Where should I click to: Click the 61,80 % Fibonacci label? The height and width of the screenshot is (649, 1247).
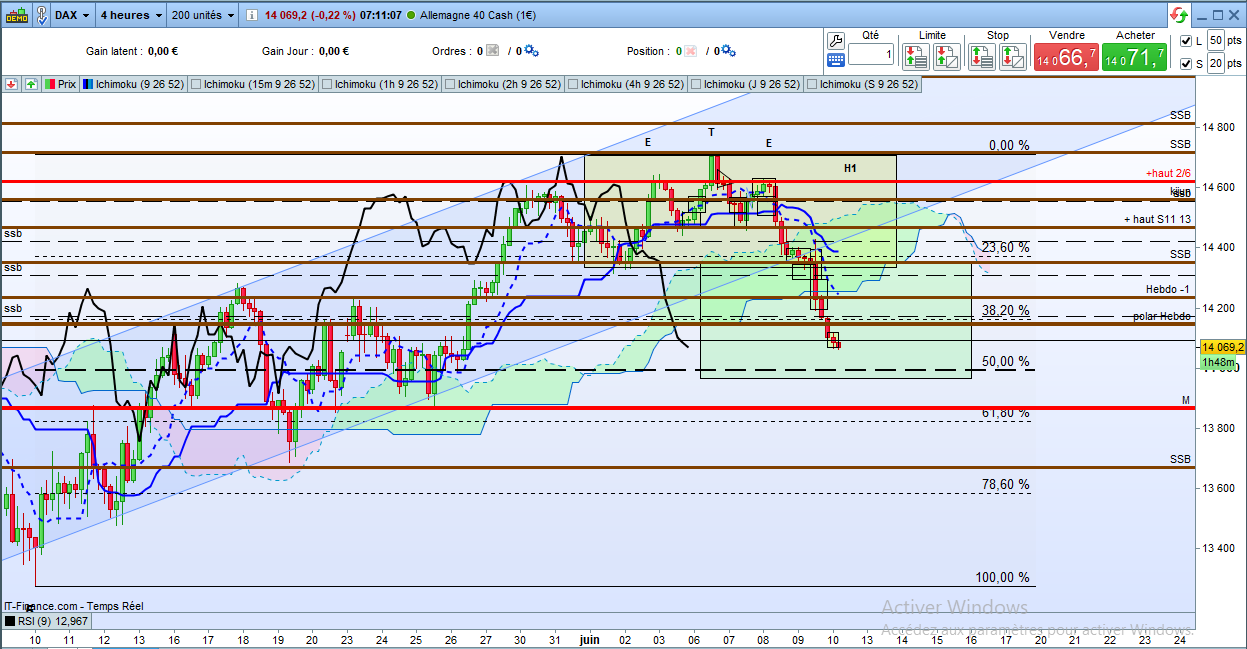point(1005,413)
